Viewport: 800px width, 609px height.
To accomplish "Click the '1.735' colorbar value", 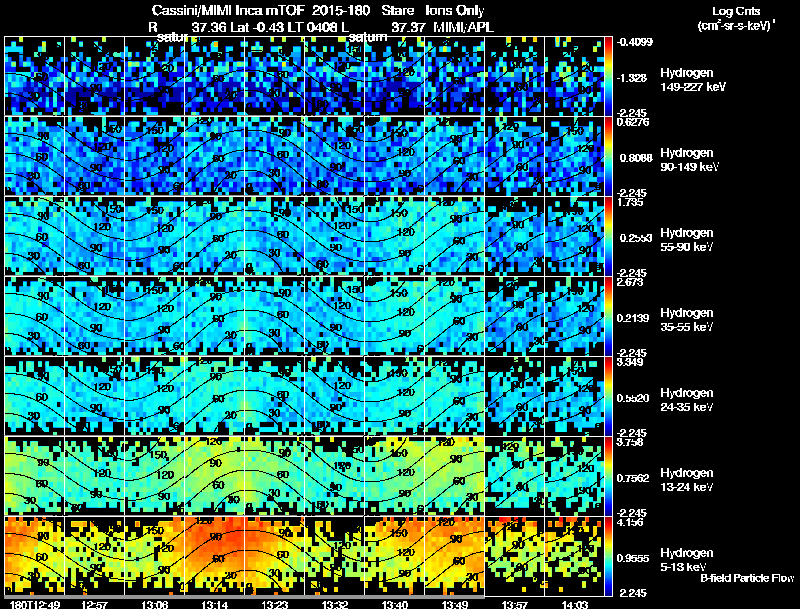I will click(631, 202).
